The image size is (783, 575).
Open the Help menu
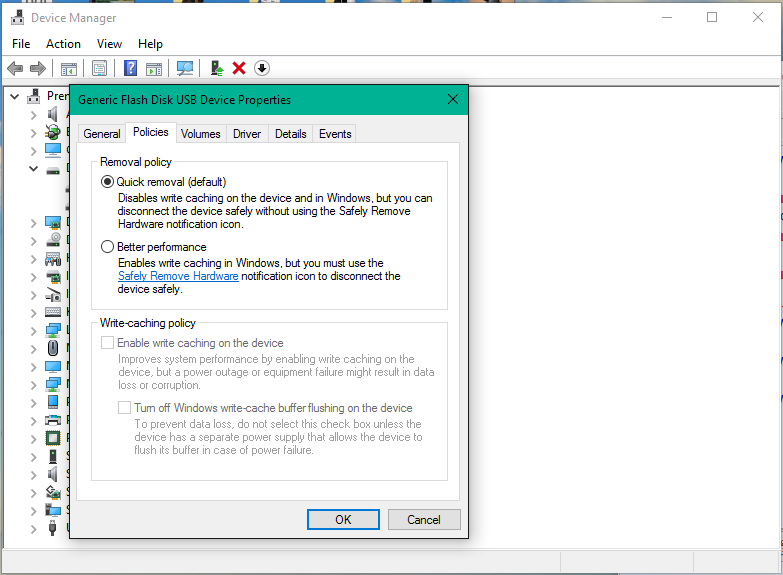click(x=150, y=44)
